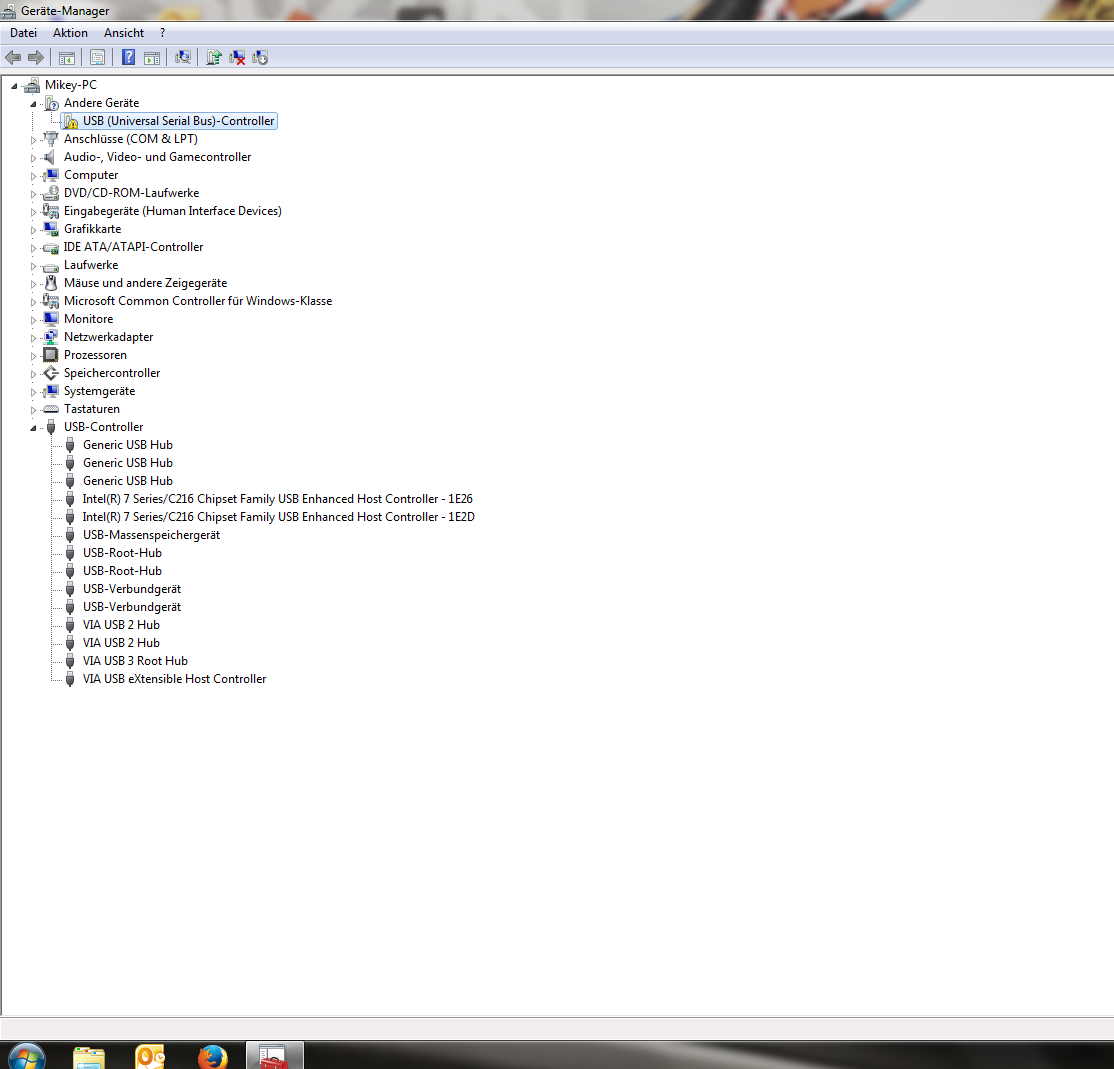
Task: Toggle the show/hide action pane icon
Action: click(x=151, y=58)
